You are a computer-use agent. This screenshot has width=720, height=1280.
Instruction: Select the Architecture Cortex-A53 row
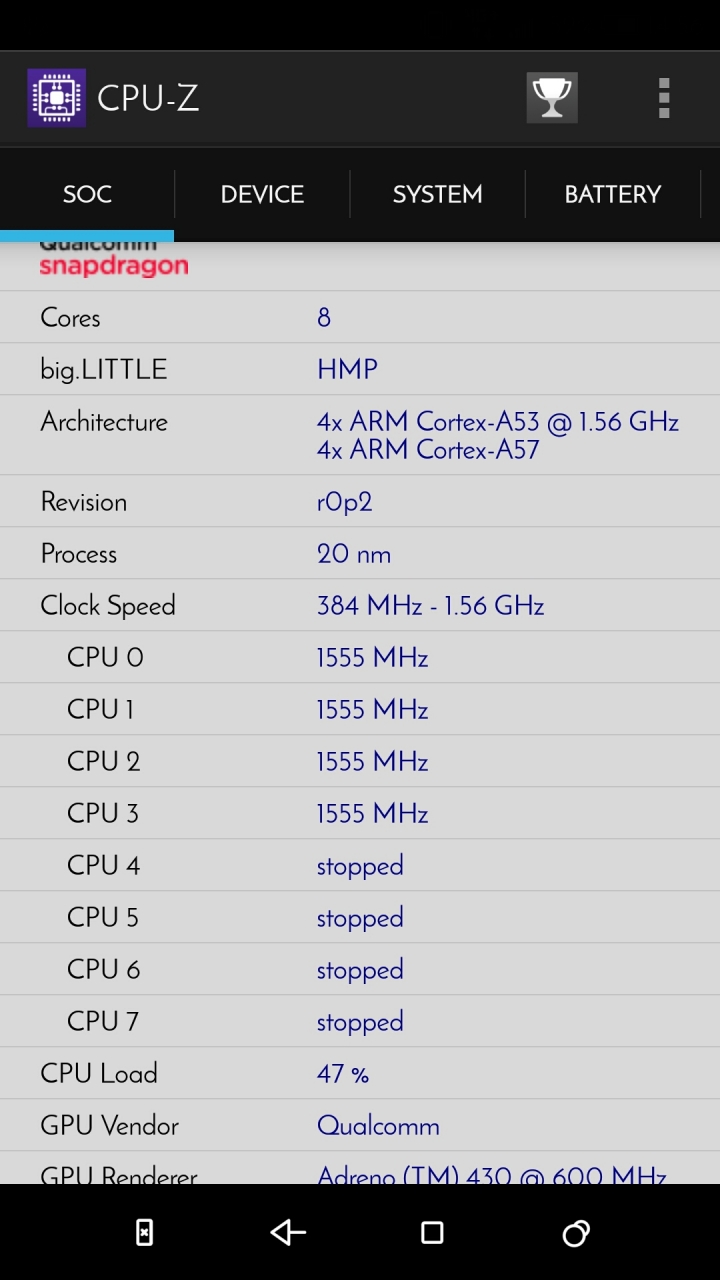360,435
